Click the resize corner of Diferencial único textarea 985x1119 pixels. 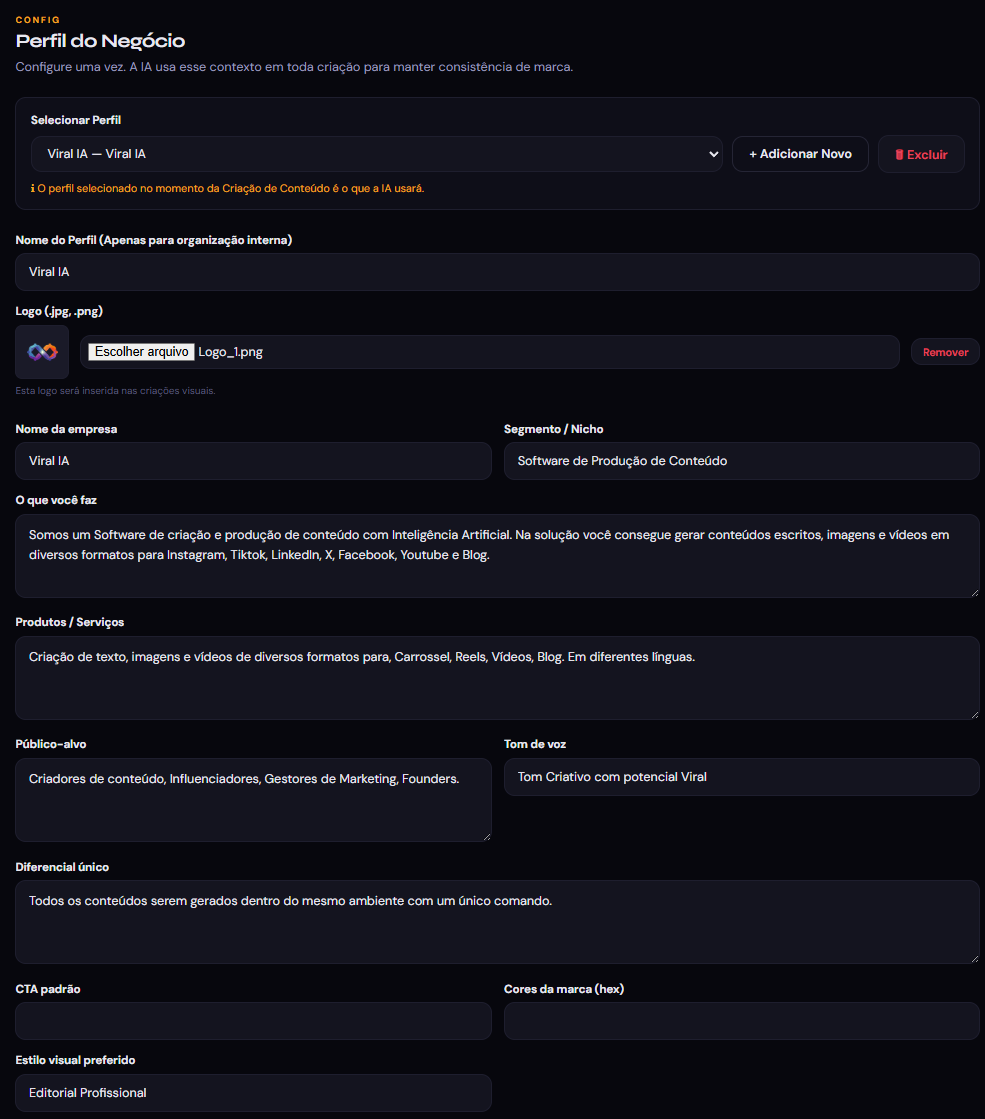tap(974, 958)
